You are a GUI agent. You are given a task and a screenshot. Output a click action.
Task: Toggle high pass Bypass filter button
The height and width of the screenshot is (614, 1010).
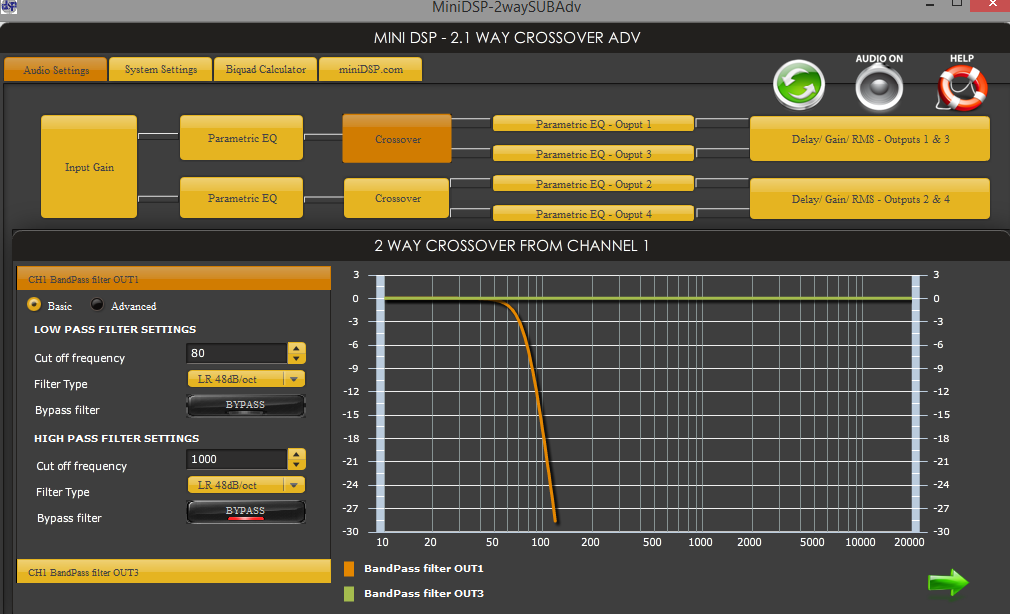click(x=245, y=512)
